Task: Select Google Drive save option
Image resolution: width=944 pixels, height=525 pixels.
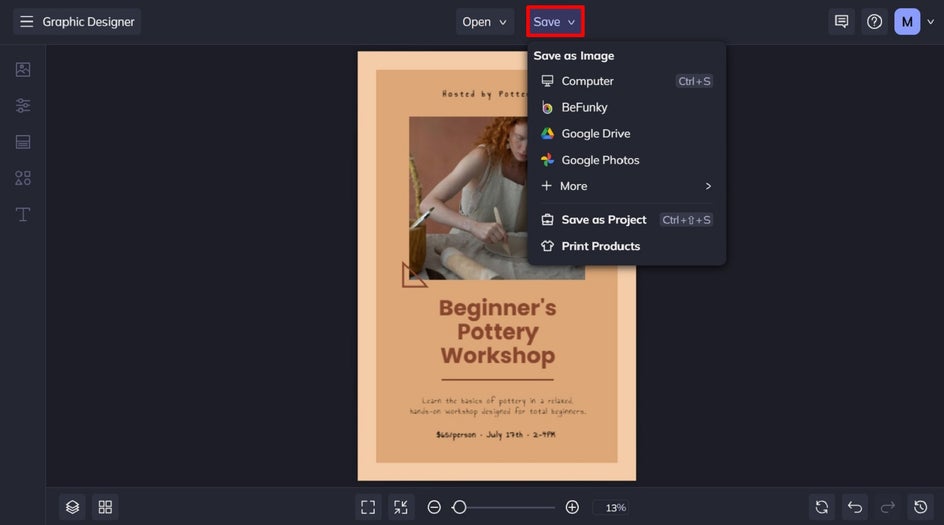Action: 595,133
